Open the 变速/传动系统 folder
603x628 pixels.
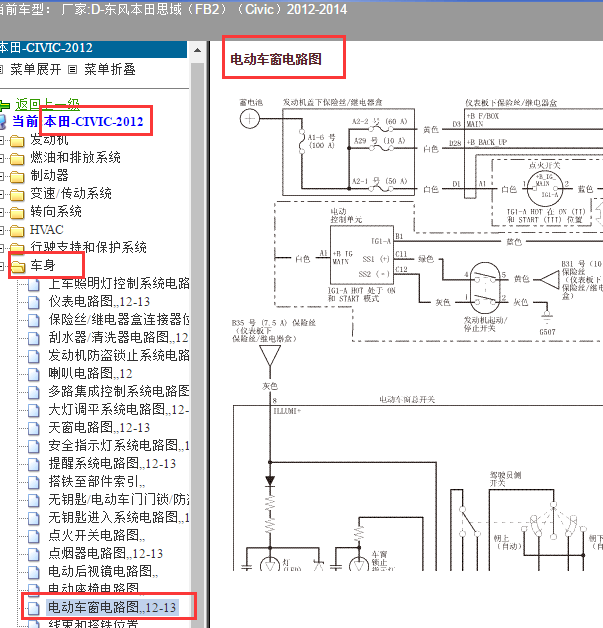pyautogui.click(x=71, y=193)
